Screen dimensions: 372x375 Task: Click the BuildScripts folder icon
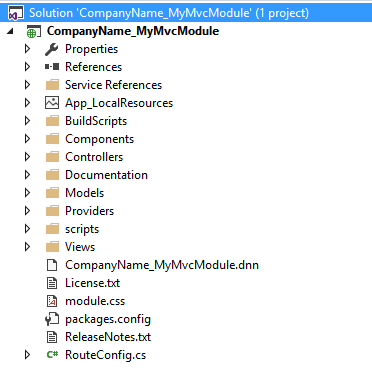coord(52,121)
